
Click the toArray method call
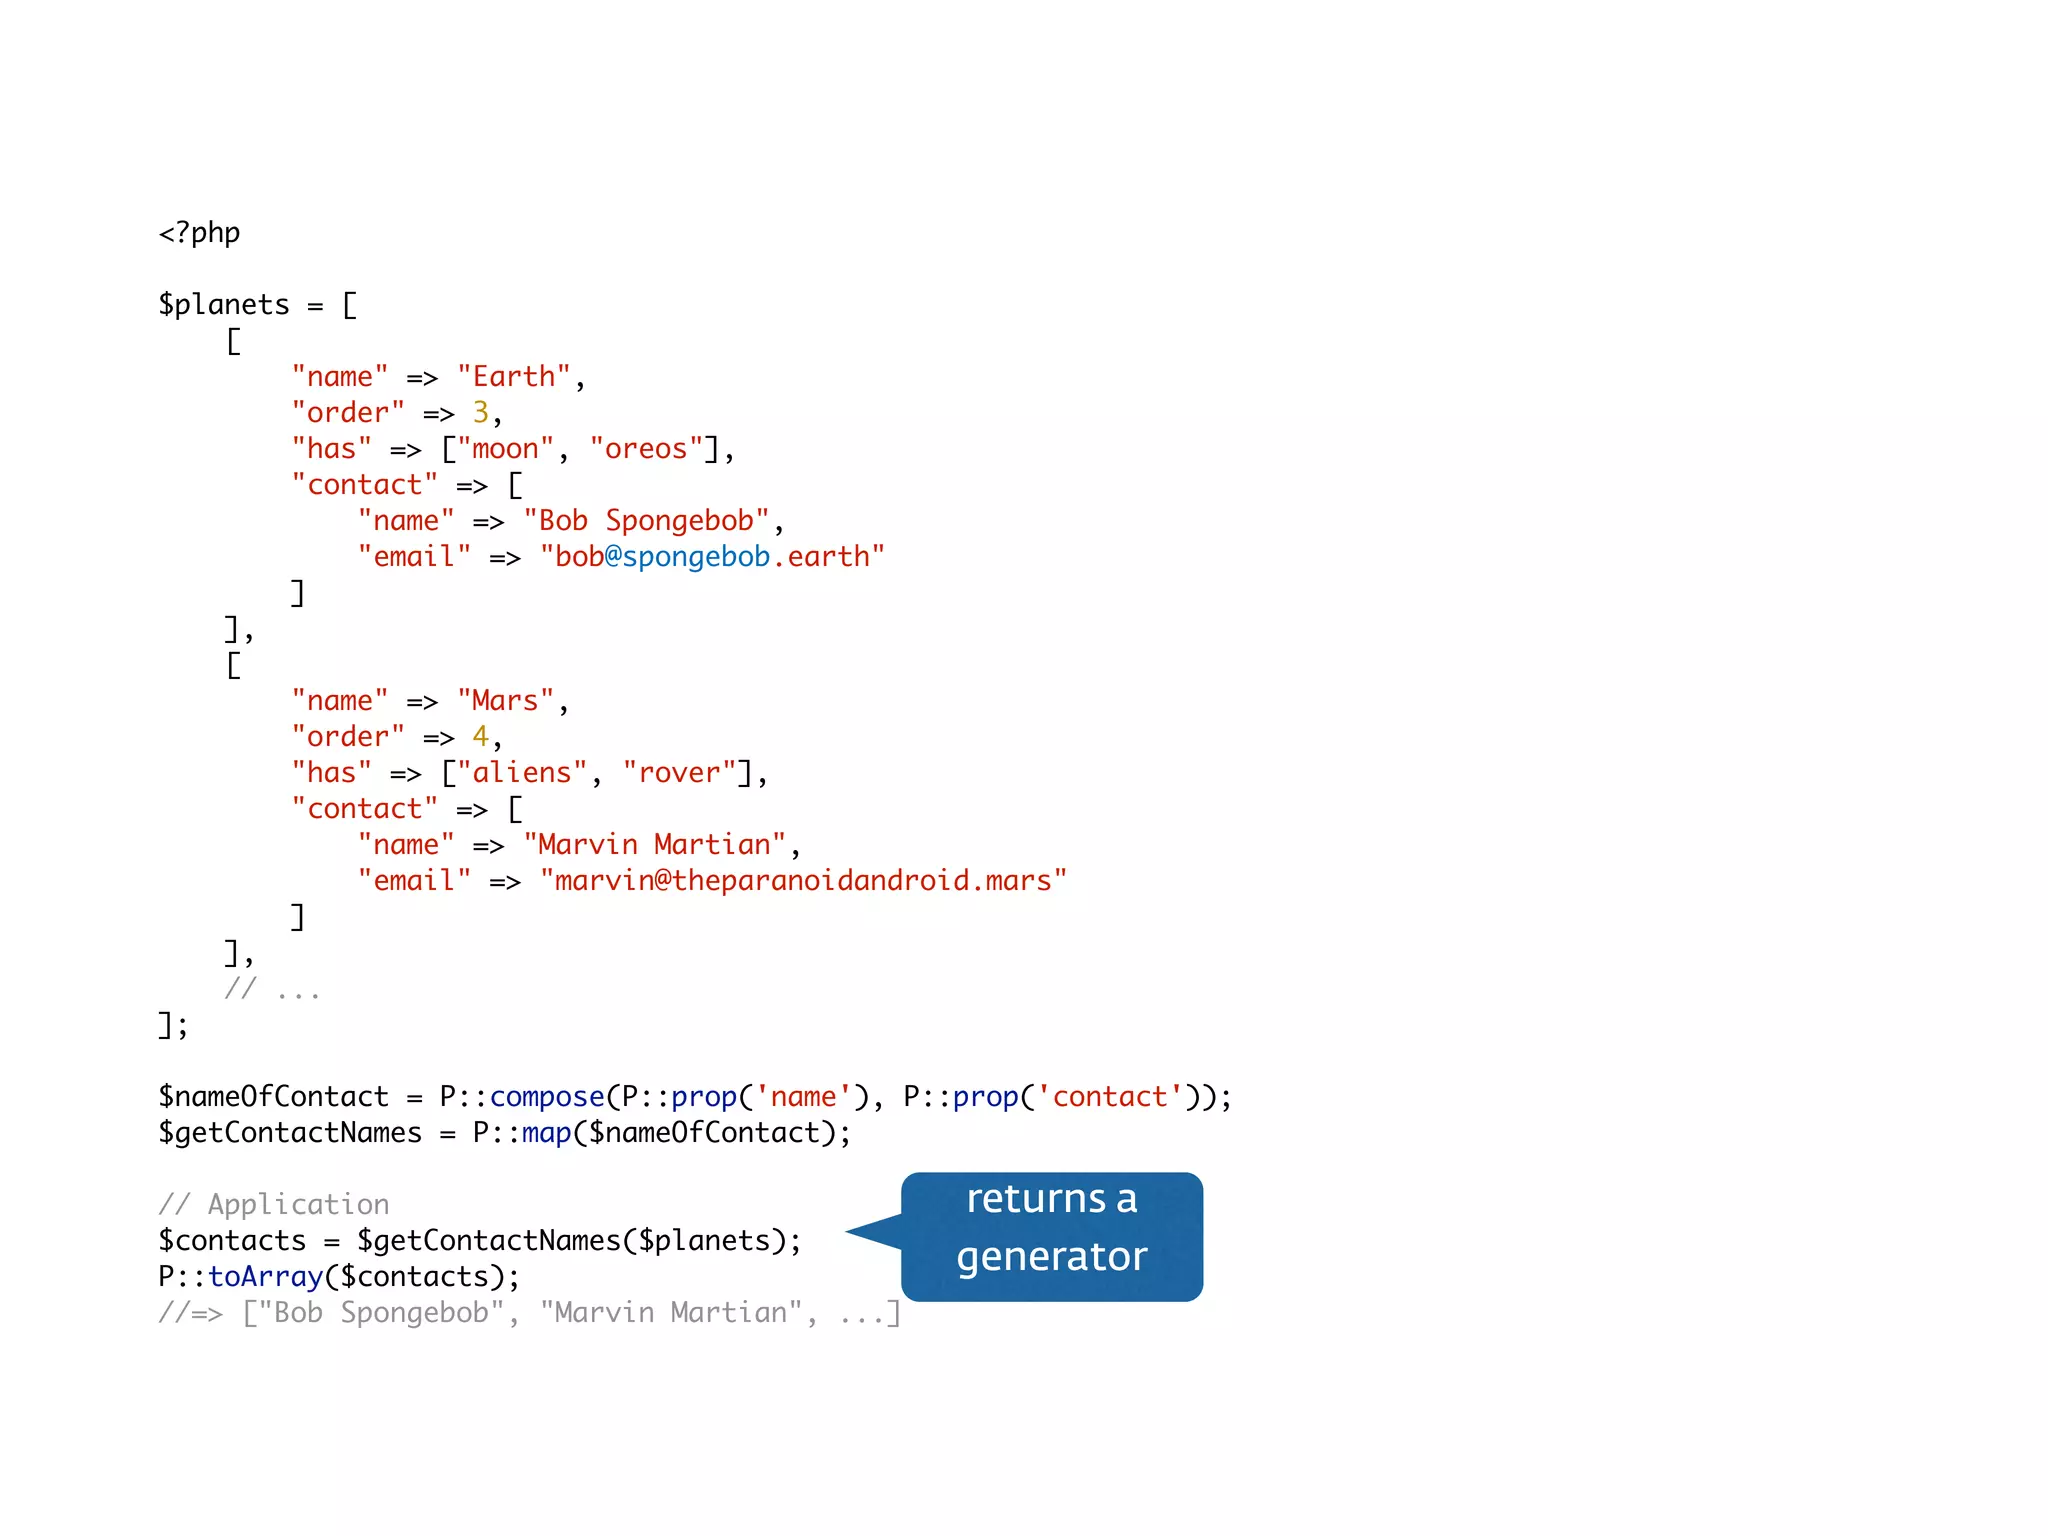265,1277
